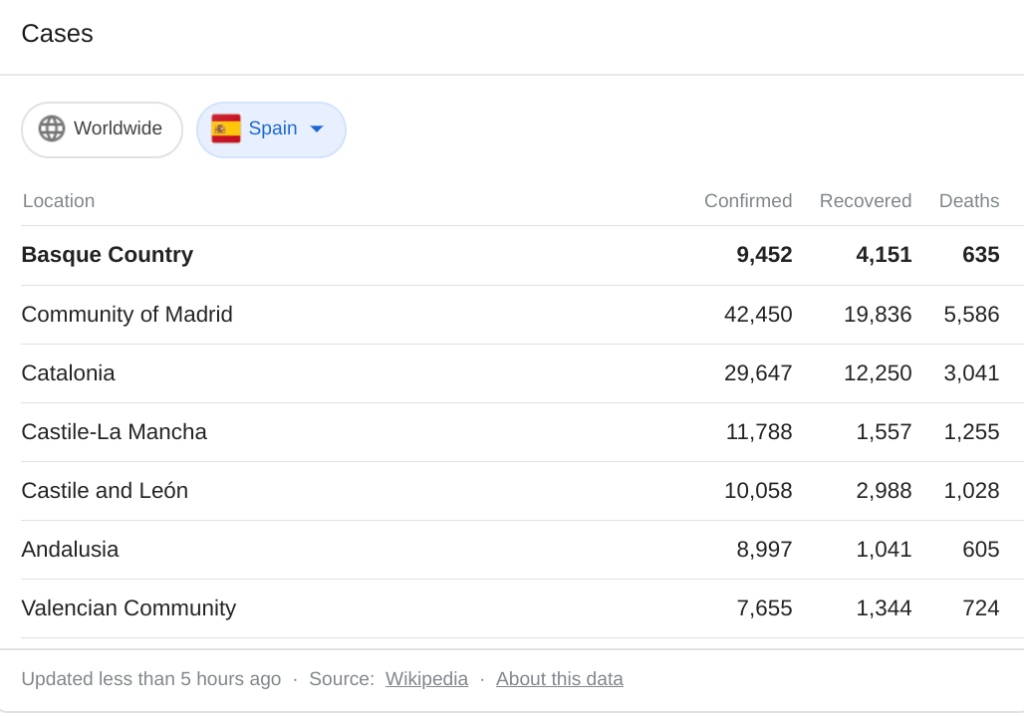Select the Catalonia row

click(68, 373)
